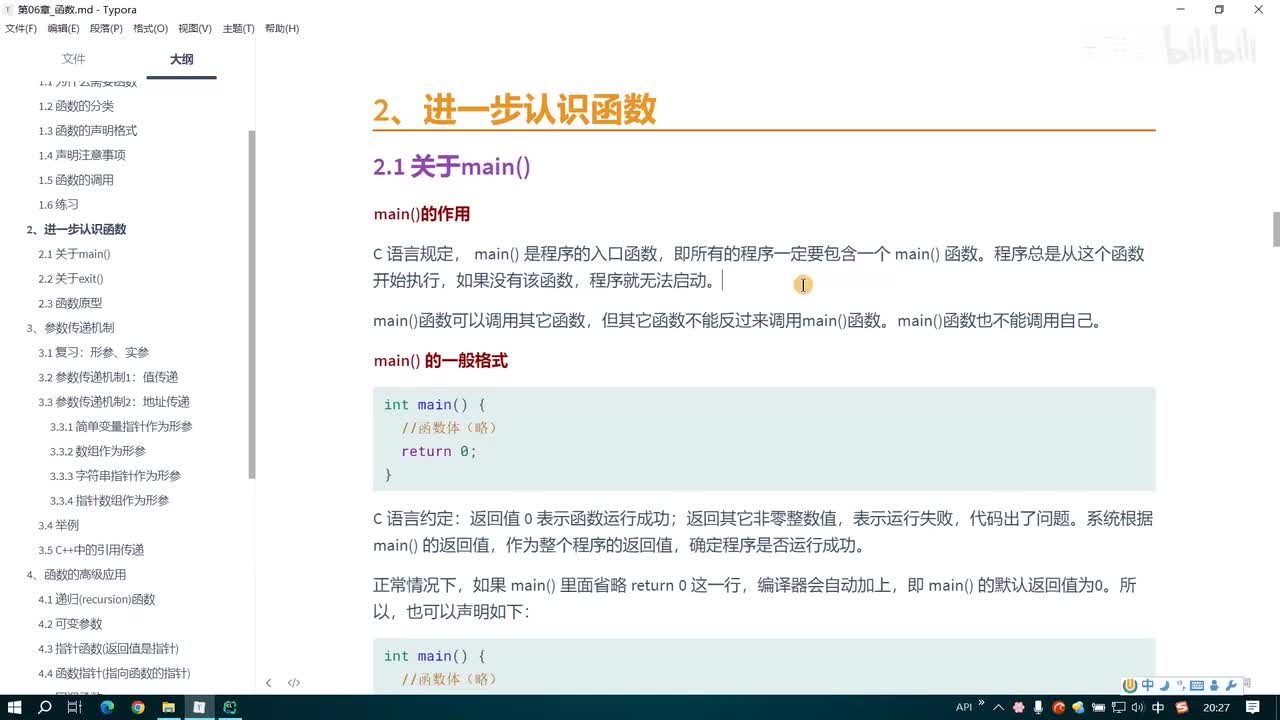The image size is (1280, 720).
Task: Launch Microsoft Edge from taskbar
Action: (107, 707)
